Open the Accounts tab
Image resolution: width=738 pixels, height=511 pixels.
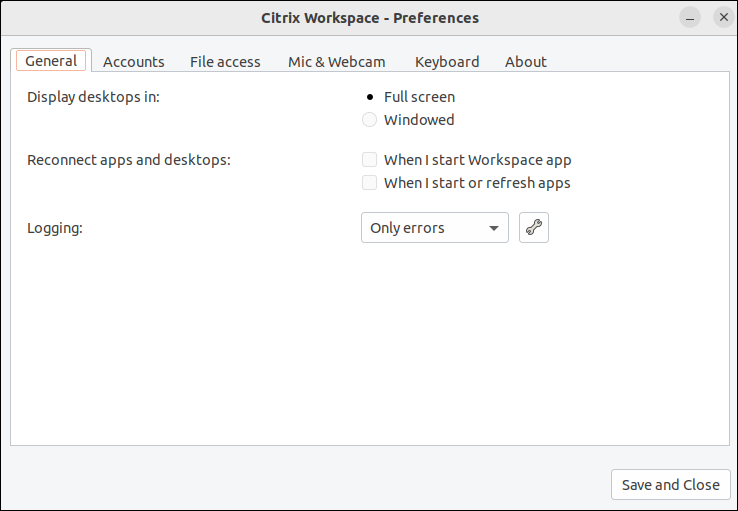pyautogui.click(x=134, y=62)
